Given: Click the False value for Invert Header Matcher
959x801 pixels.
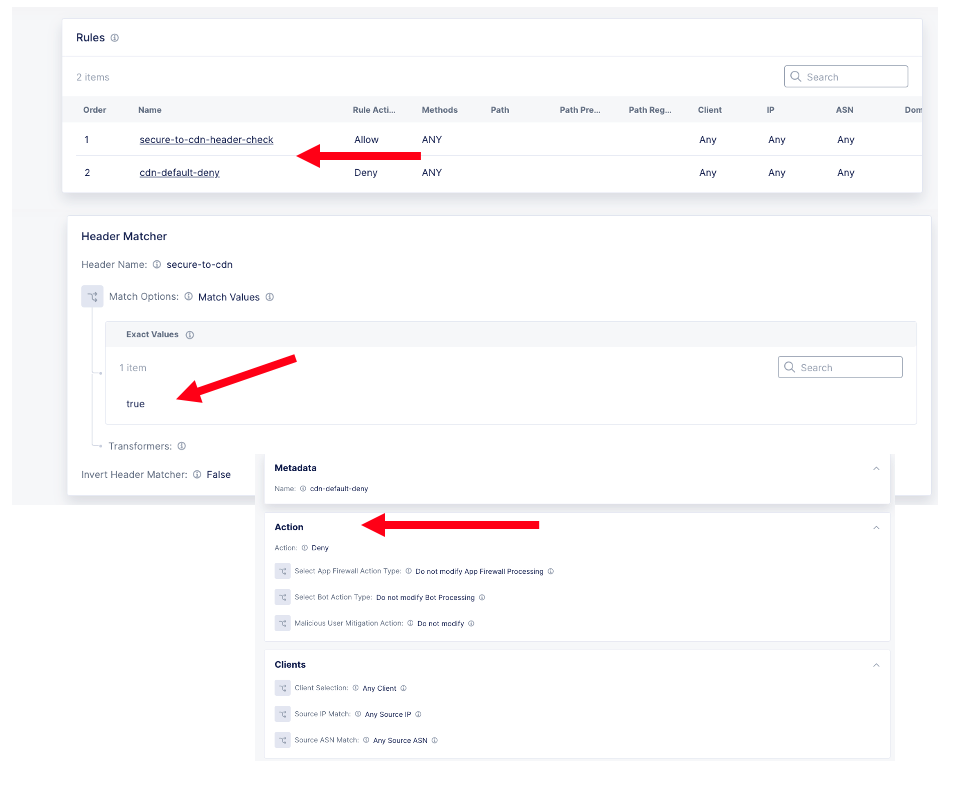Looking at the screenshot, I should point(218,474).
